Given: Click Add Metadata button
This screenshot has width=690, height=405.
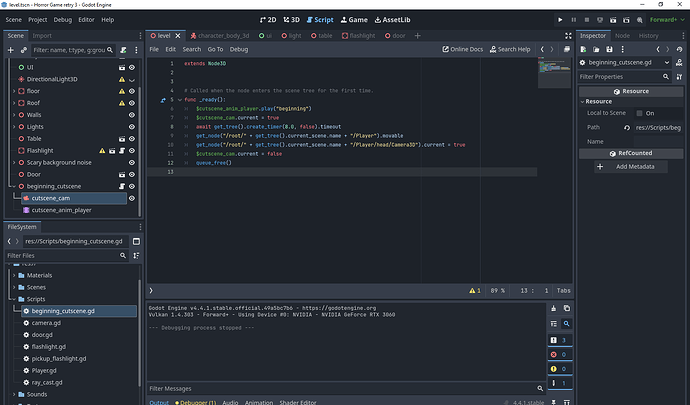Looking at the screenshot, I should pyautogui.click(x=631, y=167).
